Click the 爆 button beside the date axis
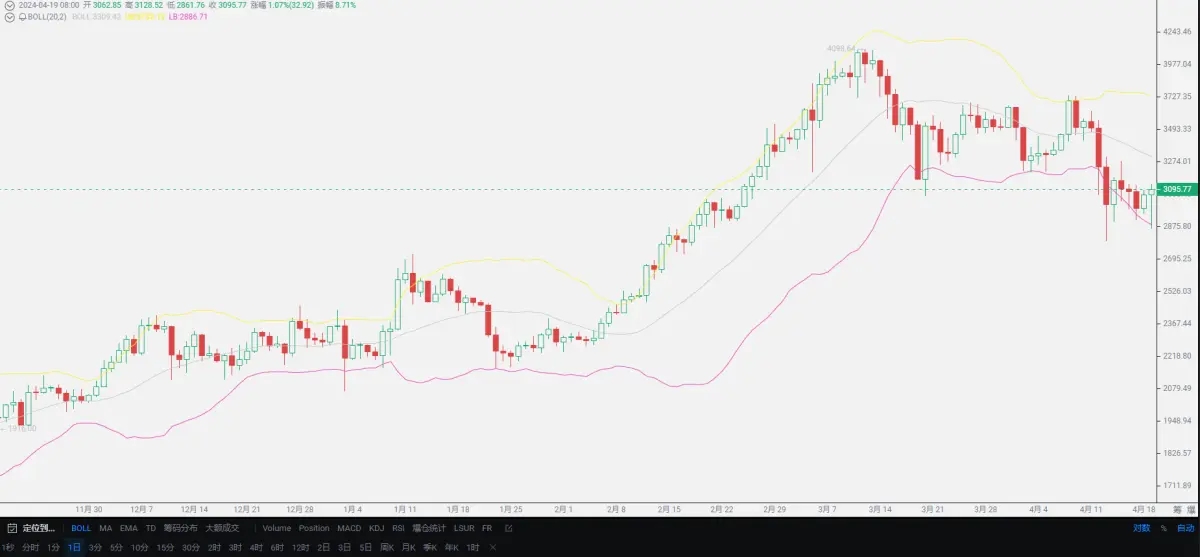This screenshot has width=1200, height=557. pyautogui.click(x=1190, y=509)
